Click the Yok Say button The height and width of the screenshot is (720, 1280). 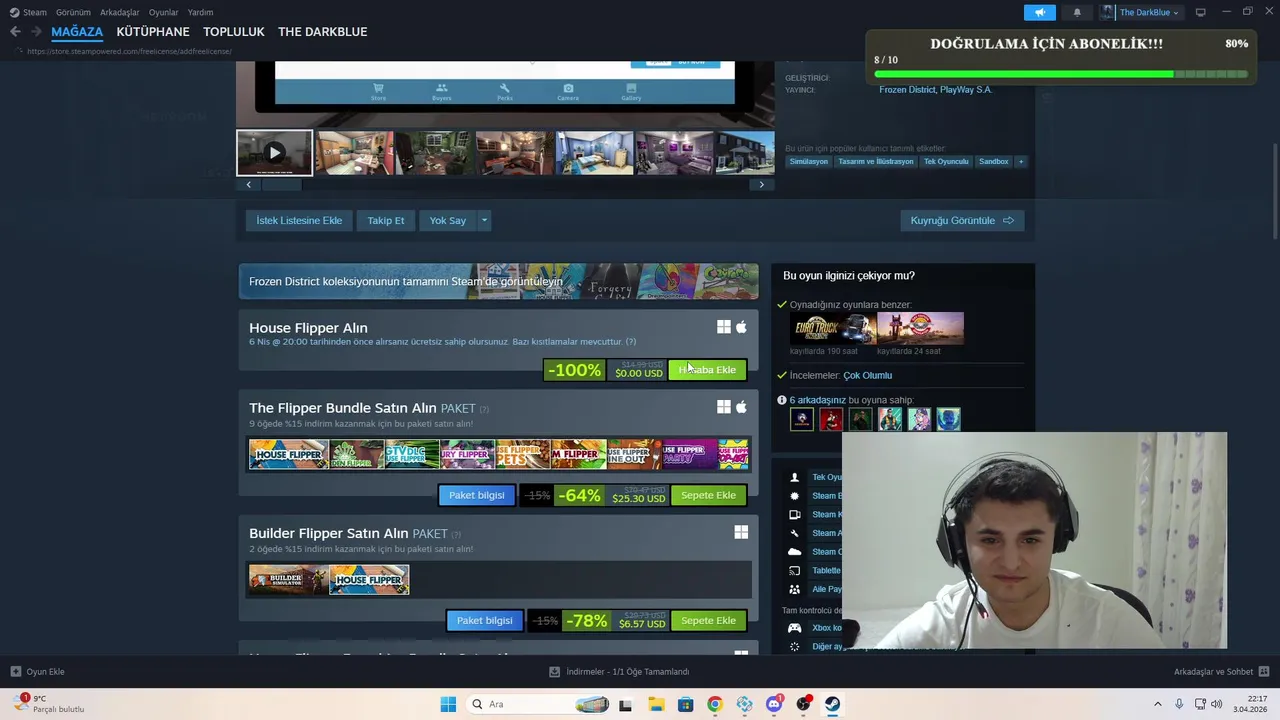(x=448, y=220)
